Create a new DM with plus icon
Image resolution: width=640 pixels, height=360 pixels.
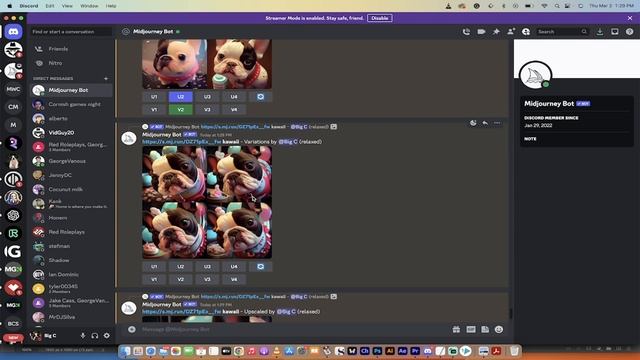106,78
